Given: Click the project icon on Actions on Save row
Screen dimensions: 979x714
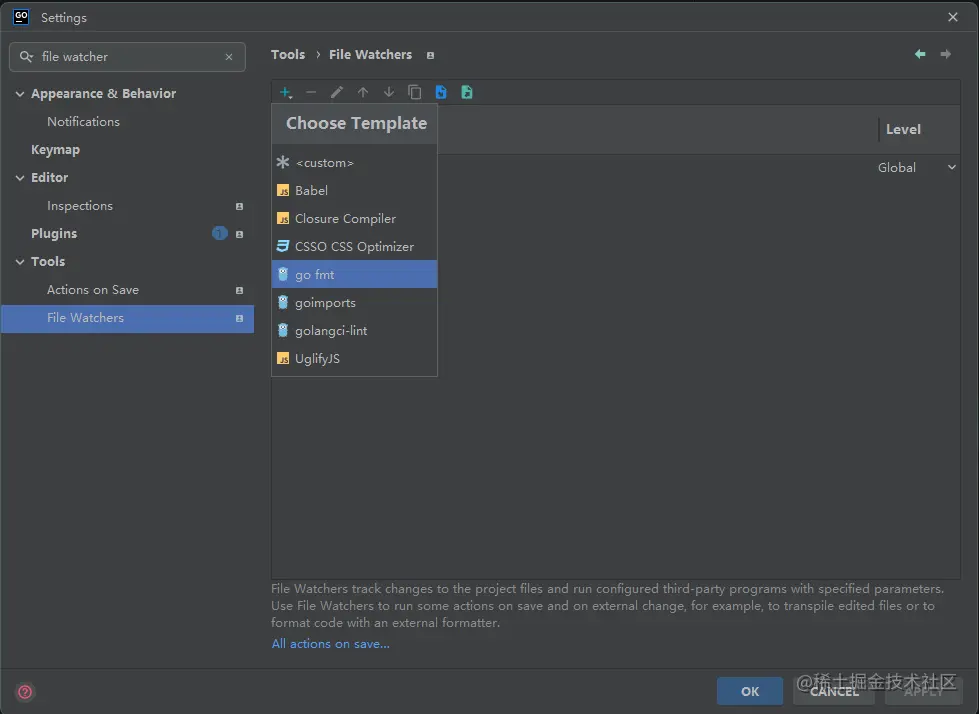Looking at the screenshot, I should (x=239, y=290).
